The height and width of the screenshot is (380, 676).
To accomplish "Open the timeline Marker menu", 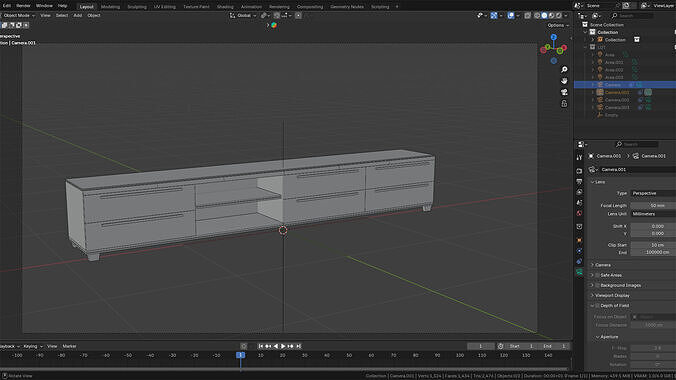I will click(69, 346).
